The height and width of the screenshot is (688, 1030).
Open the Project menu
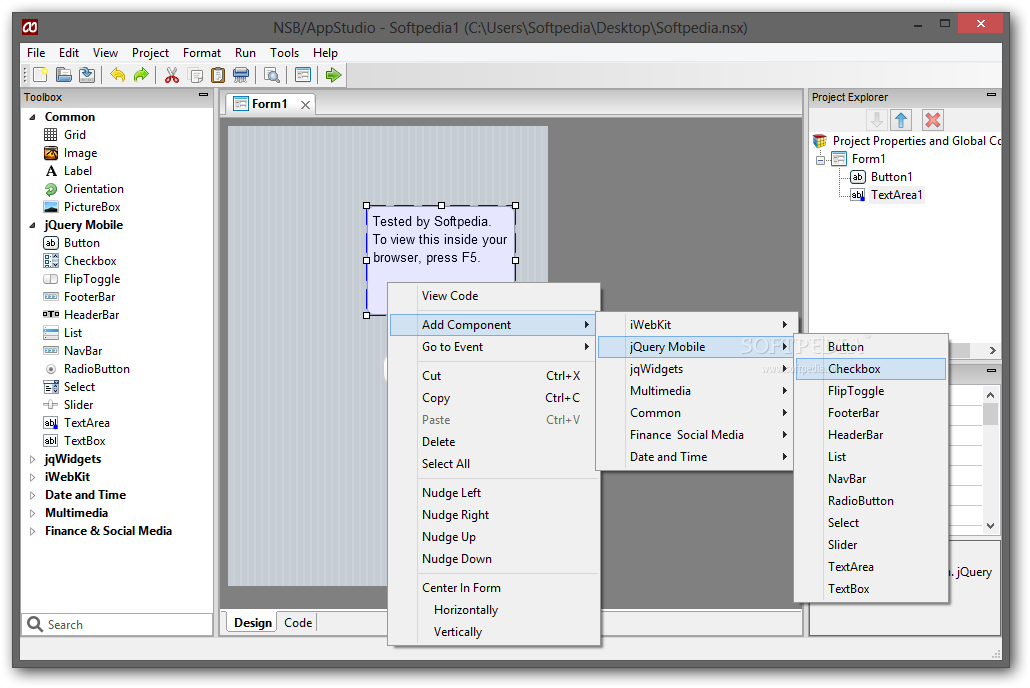[x=150, y=53]
